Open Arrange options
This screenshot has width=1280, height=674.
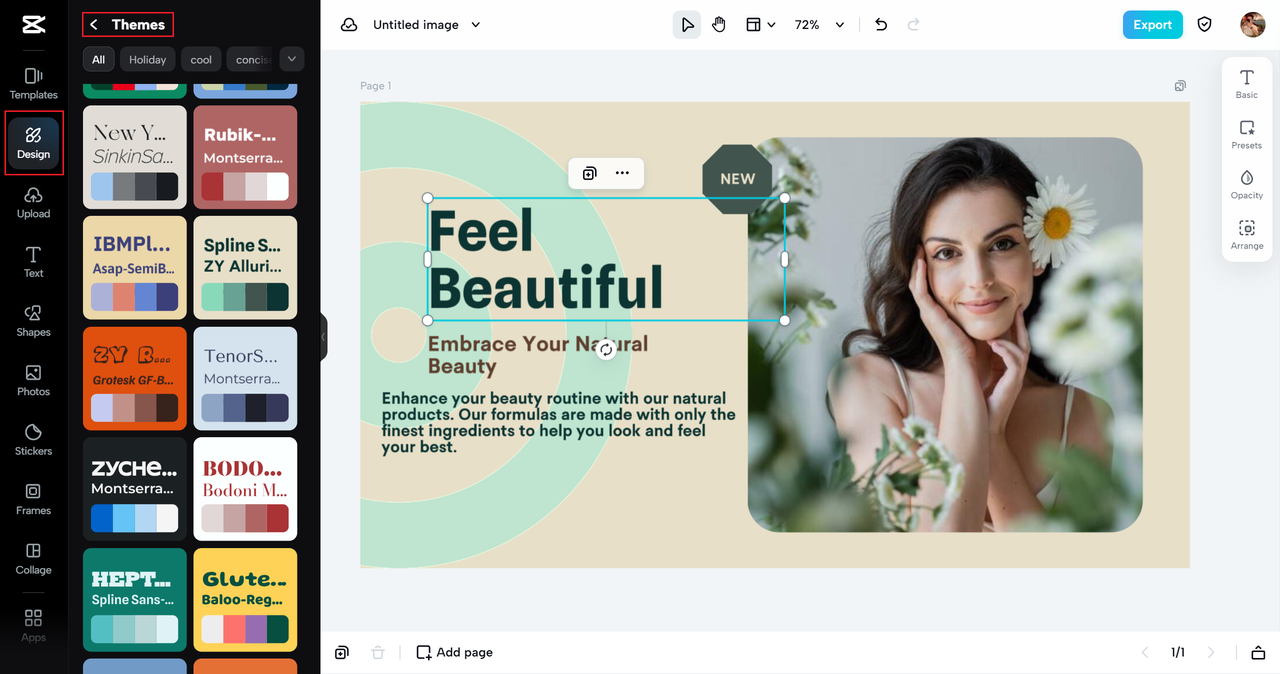coord(1247,235)
